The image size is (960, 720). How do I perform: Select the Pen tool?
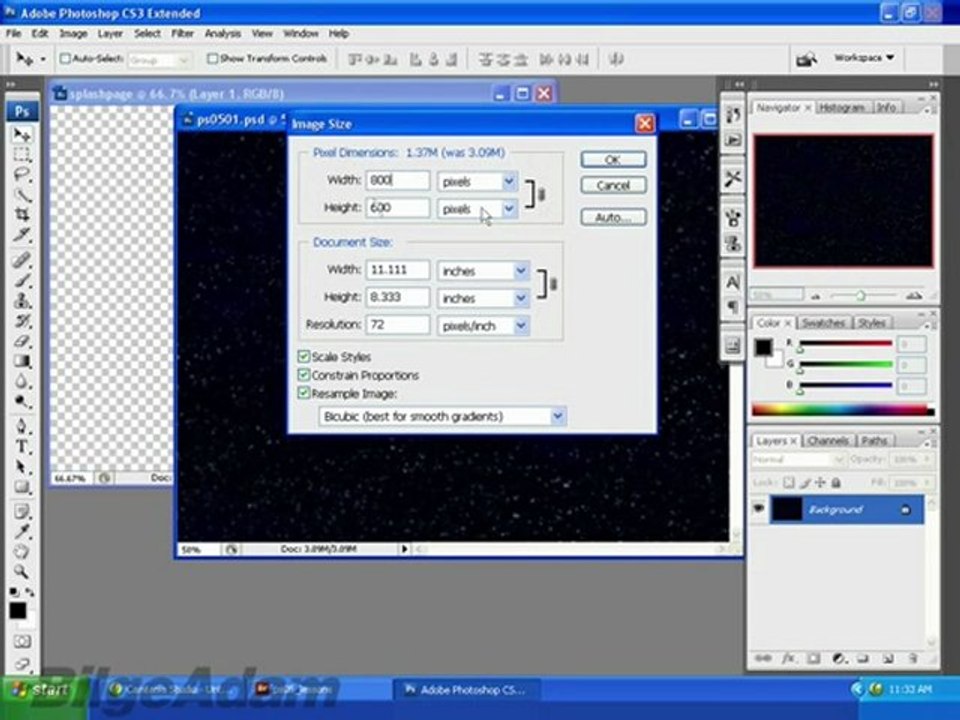click(21, 426)
